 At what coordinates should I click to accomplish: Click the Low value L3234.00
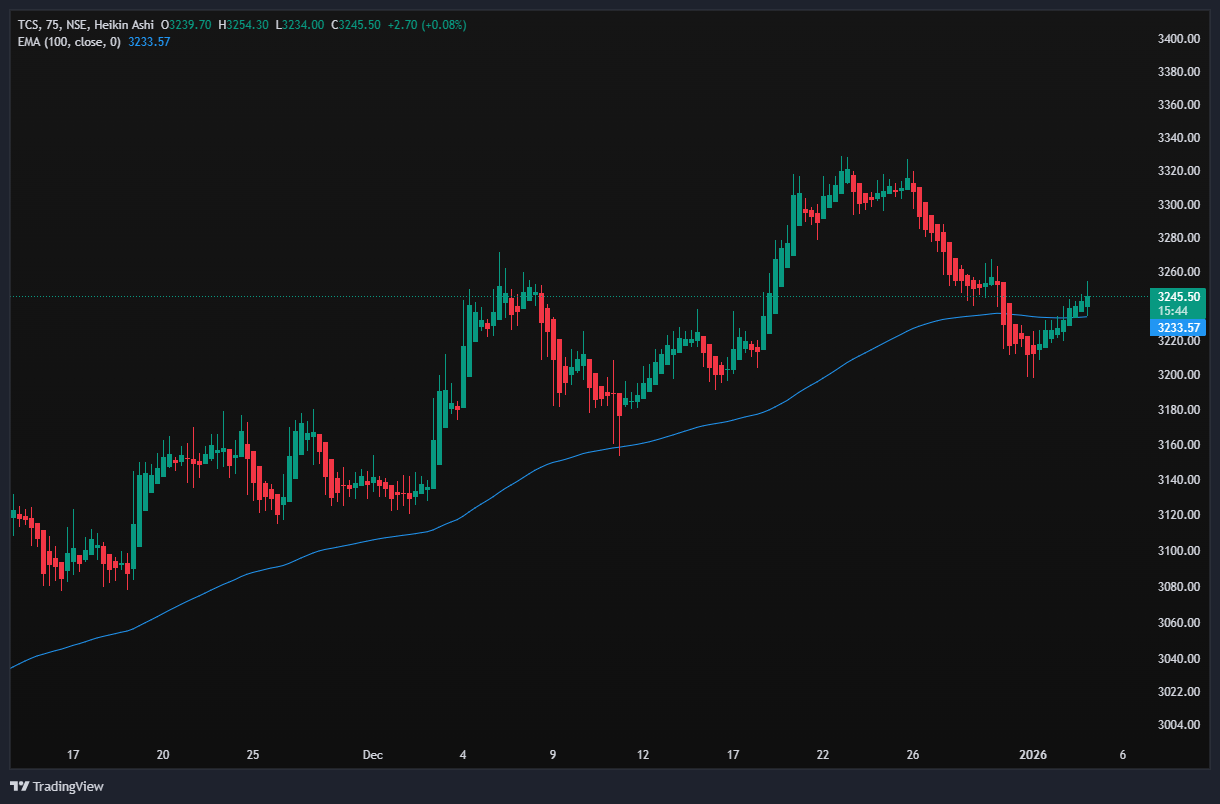tap(299, 24)
